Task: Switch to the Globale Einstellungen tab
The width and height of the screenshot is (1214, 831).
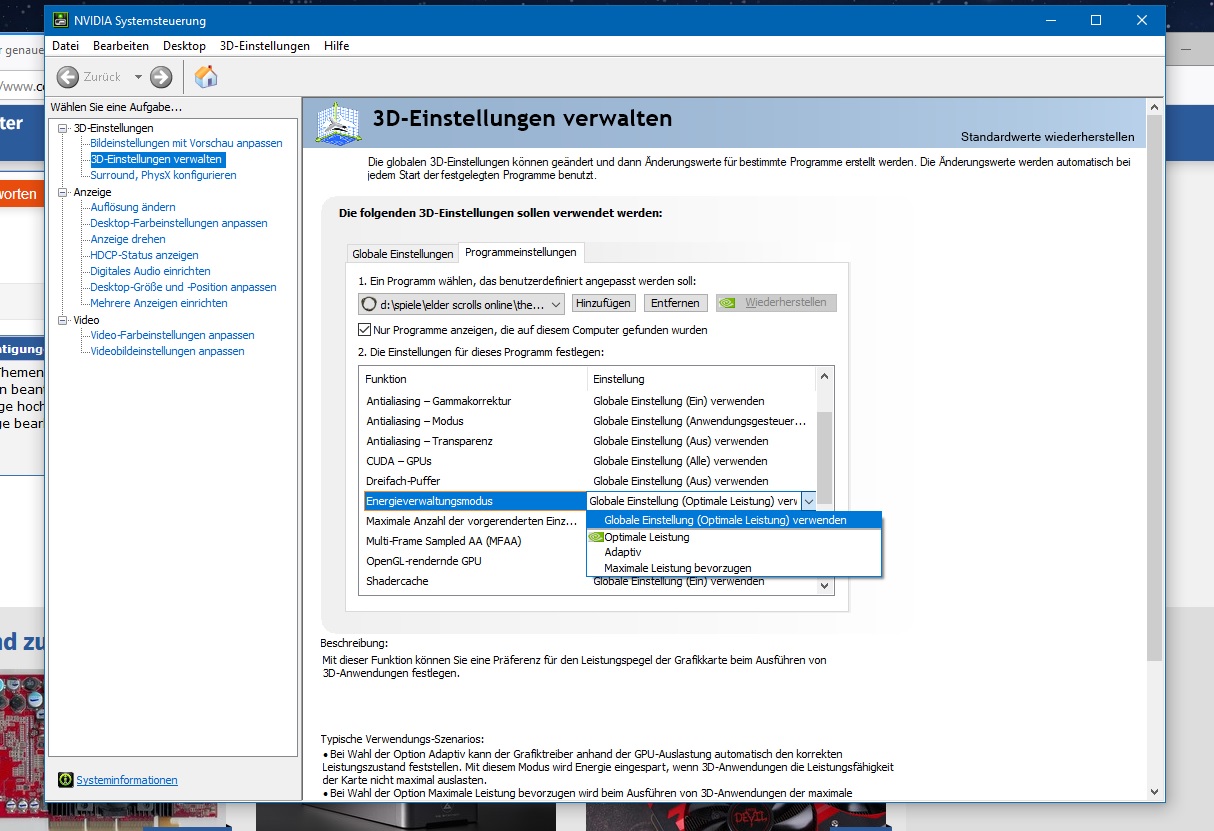Action: click(402, 254)
